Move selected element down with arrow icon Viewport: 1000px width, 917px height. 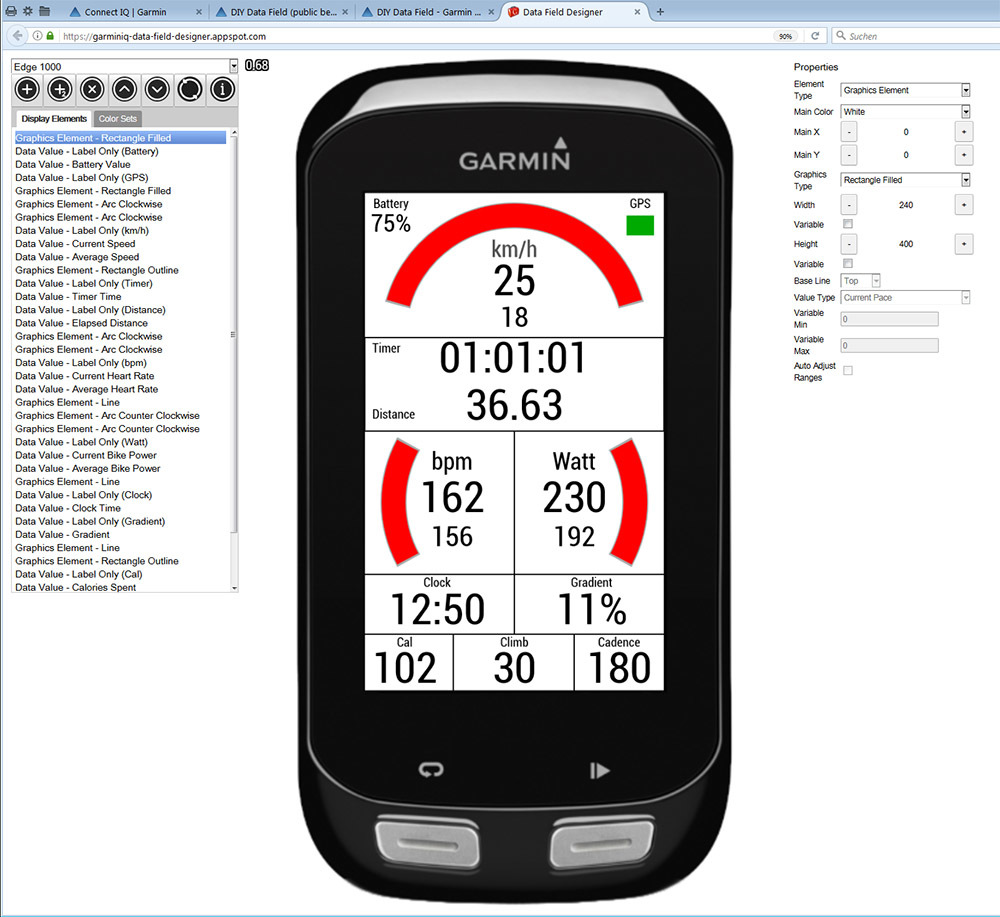coord(157,89)
